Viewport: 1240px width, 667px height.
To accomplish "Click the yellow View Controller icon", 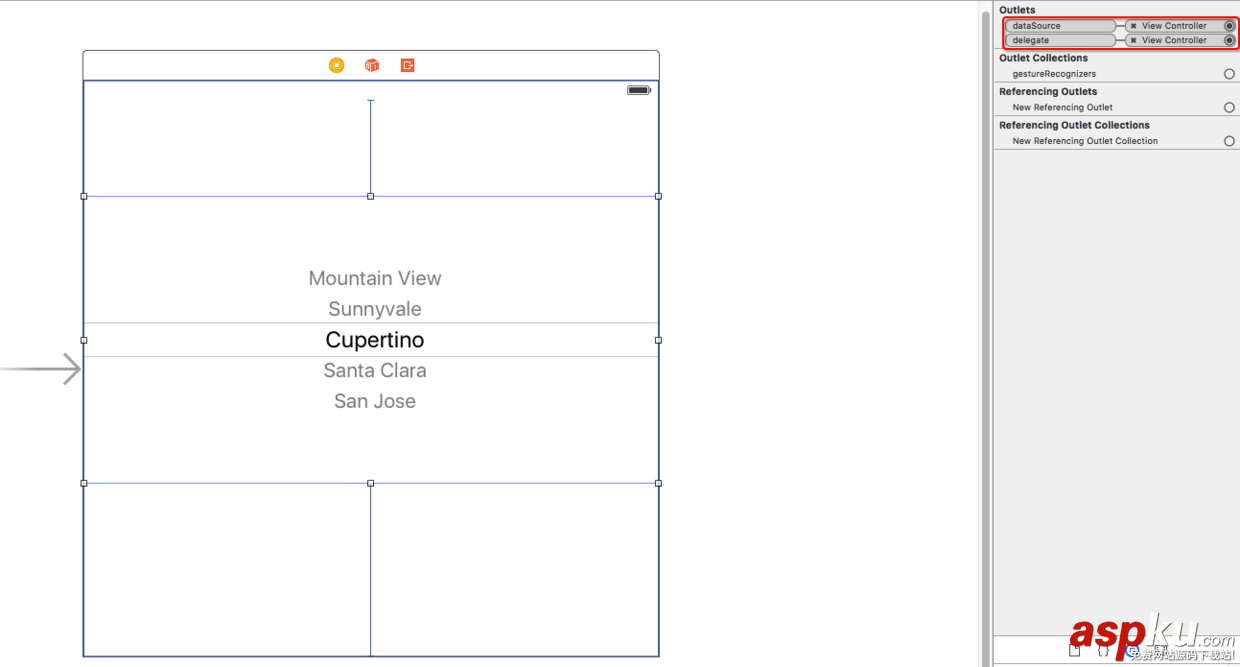I will click(337, 65).
